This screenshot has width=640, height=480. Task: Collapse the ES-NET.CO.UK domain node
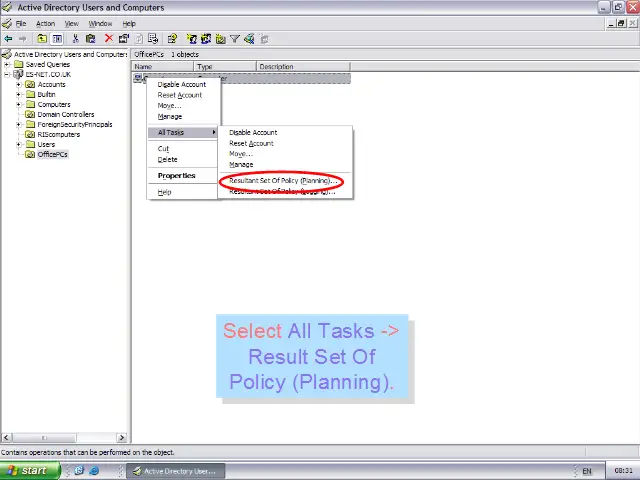[x=7, y=74]
